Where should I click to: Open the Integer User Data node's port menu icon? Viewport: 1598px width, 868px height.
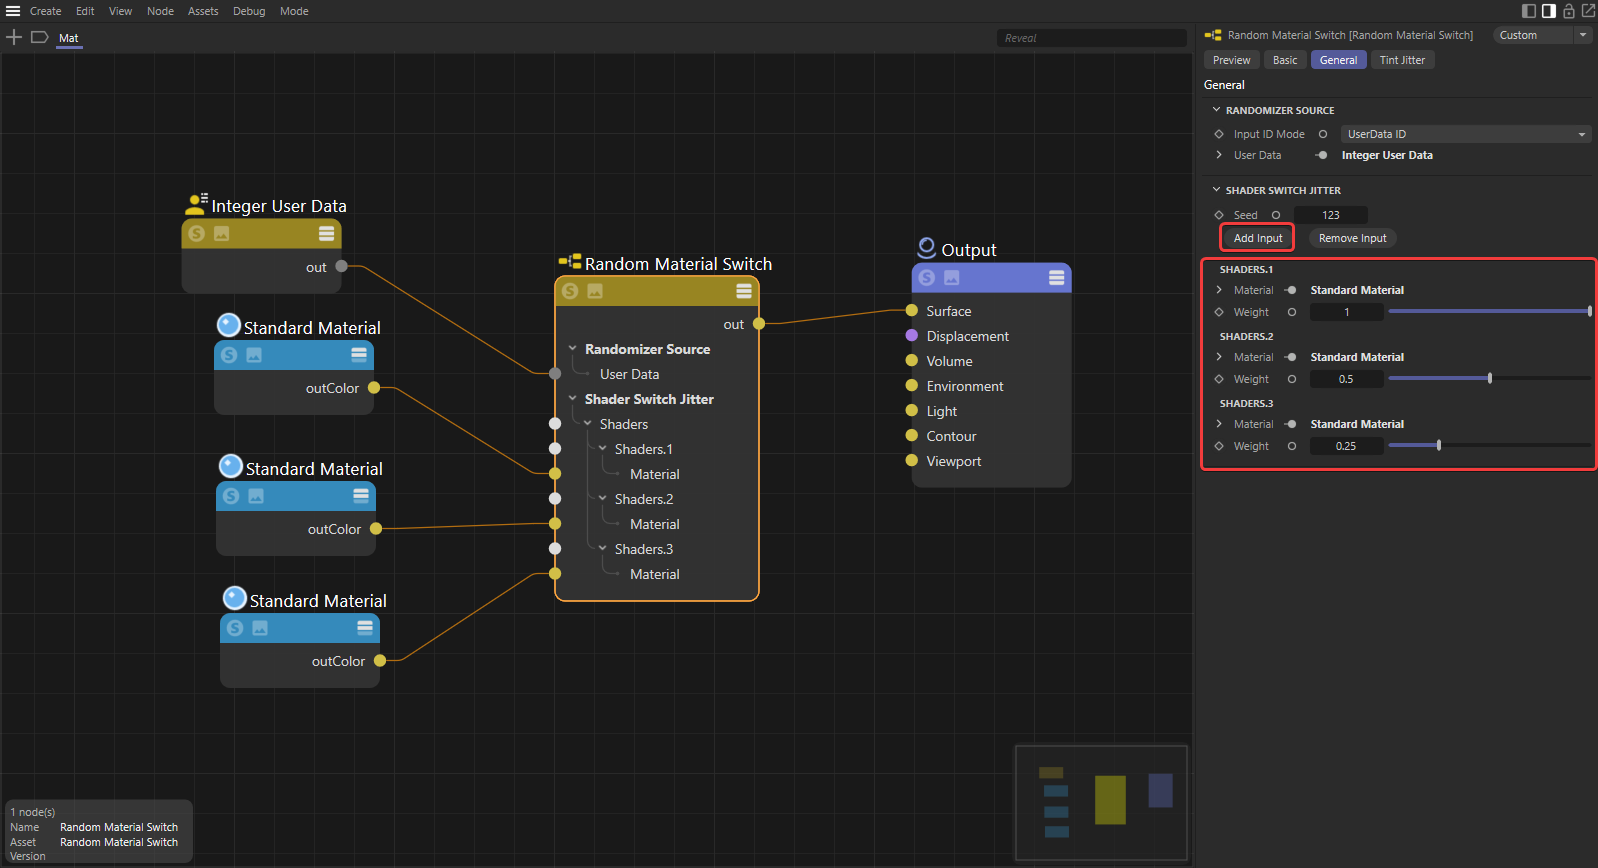[x=326, y=233]
